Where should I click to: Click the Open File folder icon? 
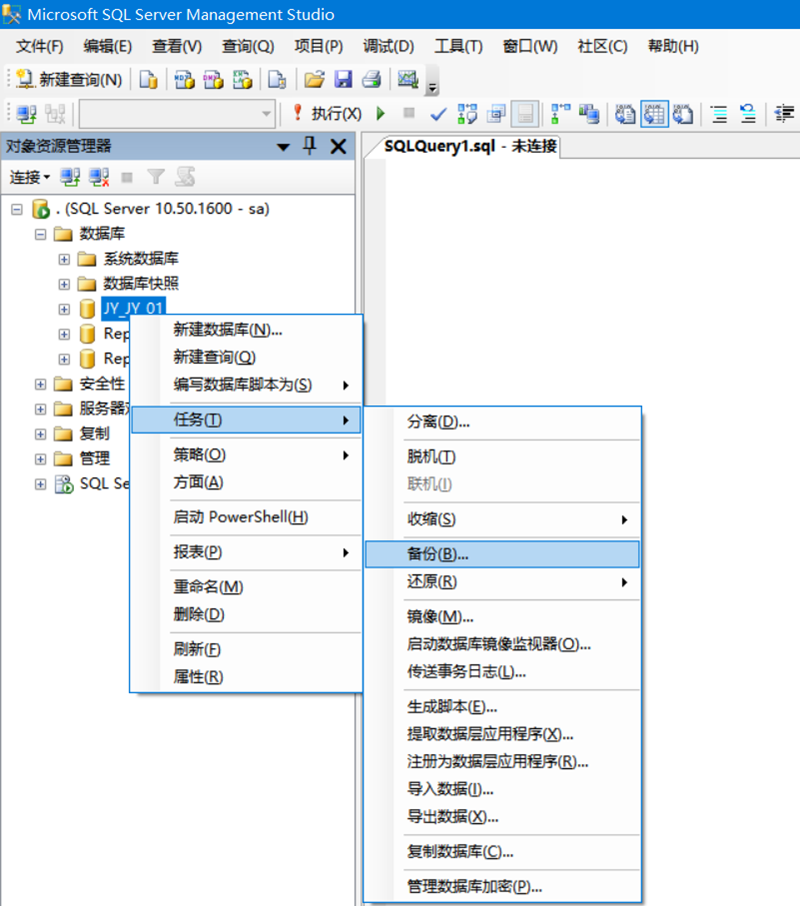[x=314, y=80]
